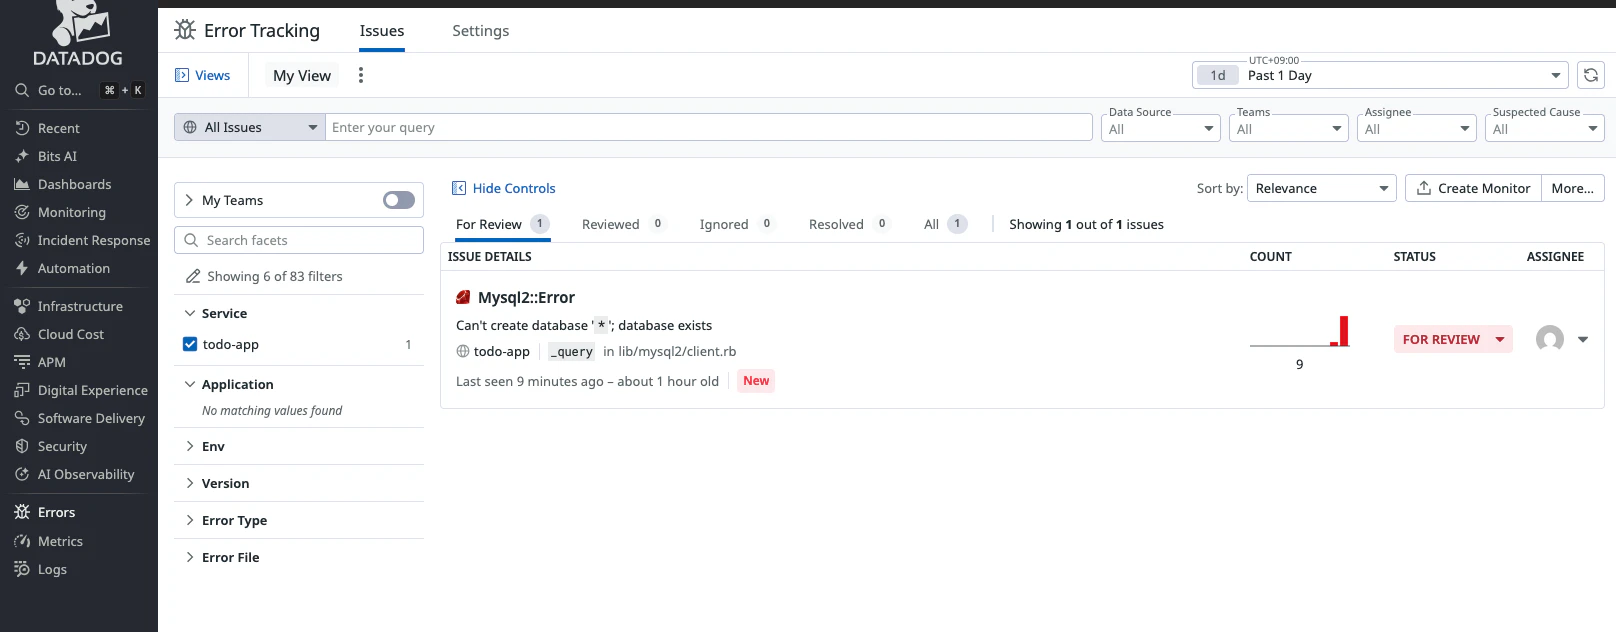Switch to the Settings tab
Image resolution: width=1616 pixels, height=632 pixels.
[480, 31]
